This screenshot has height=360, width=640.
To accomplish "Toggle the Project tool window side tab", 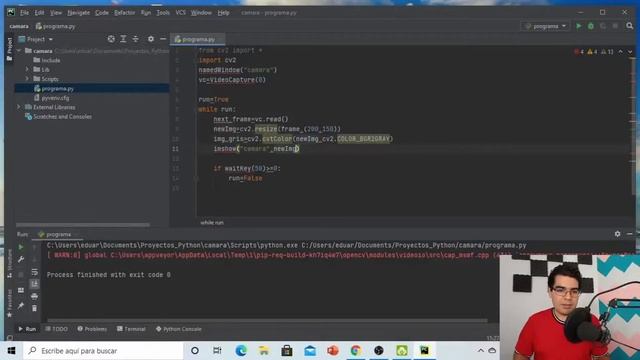I will coord(10,49).
